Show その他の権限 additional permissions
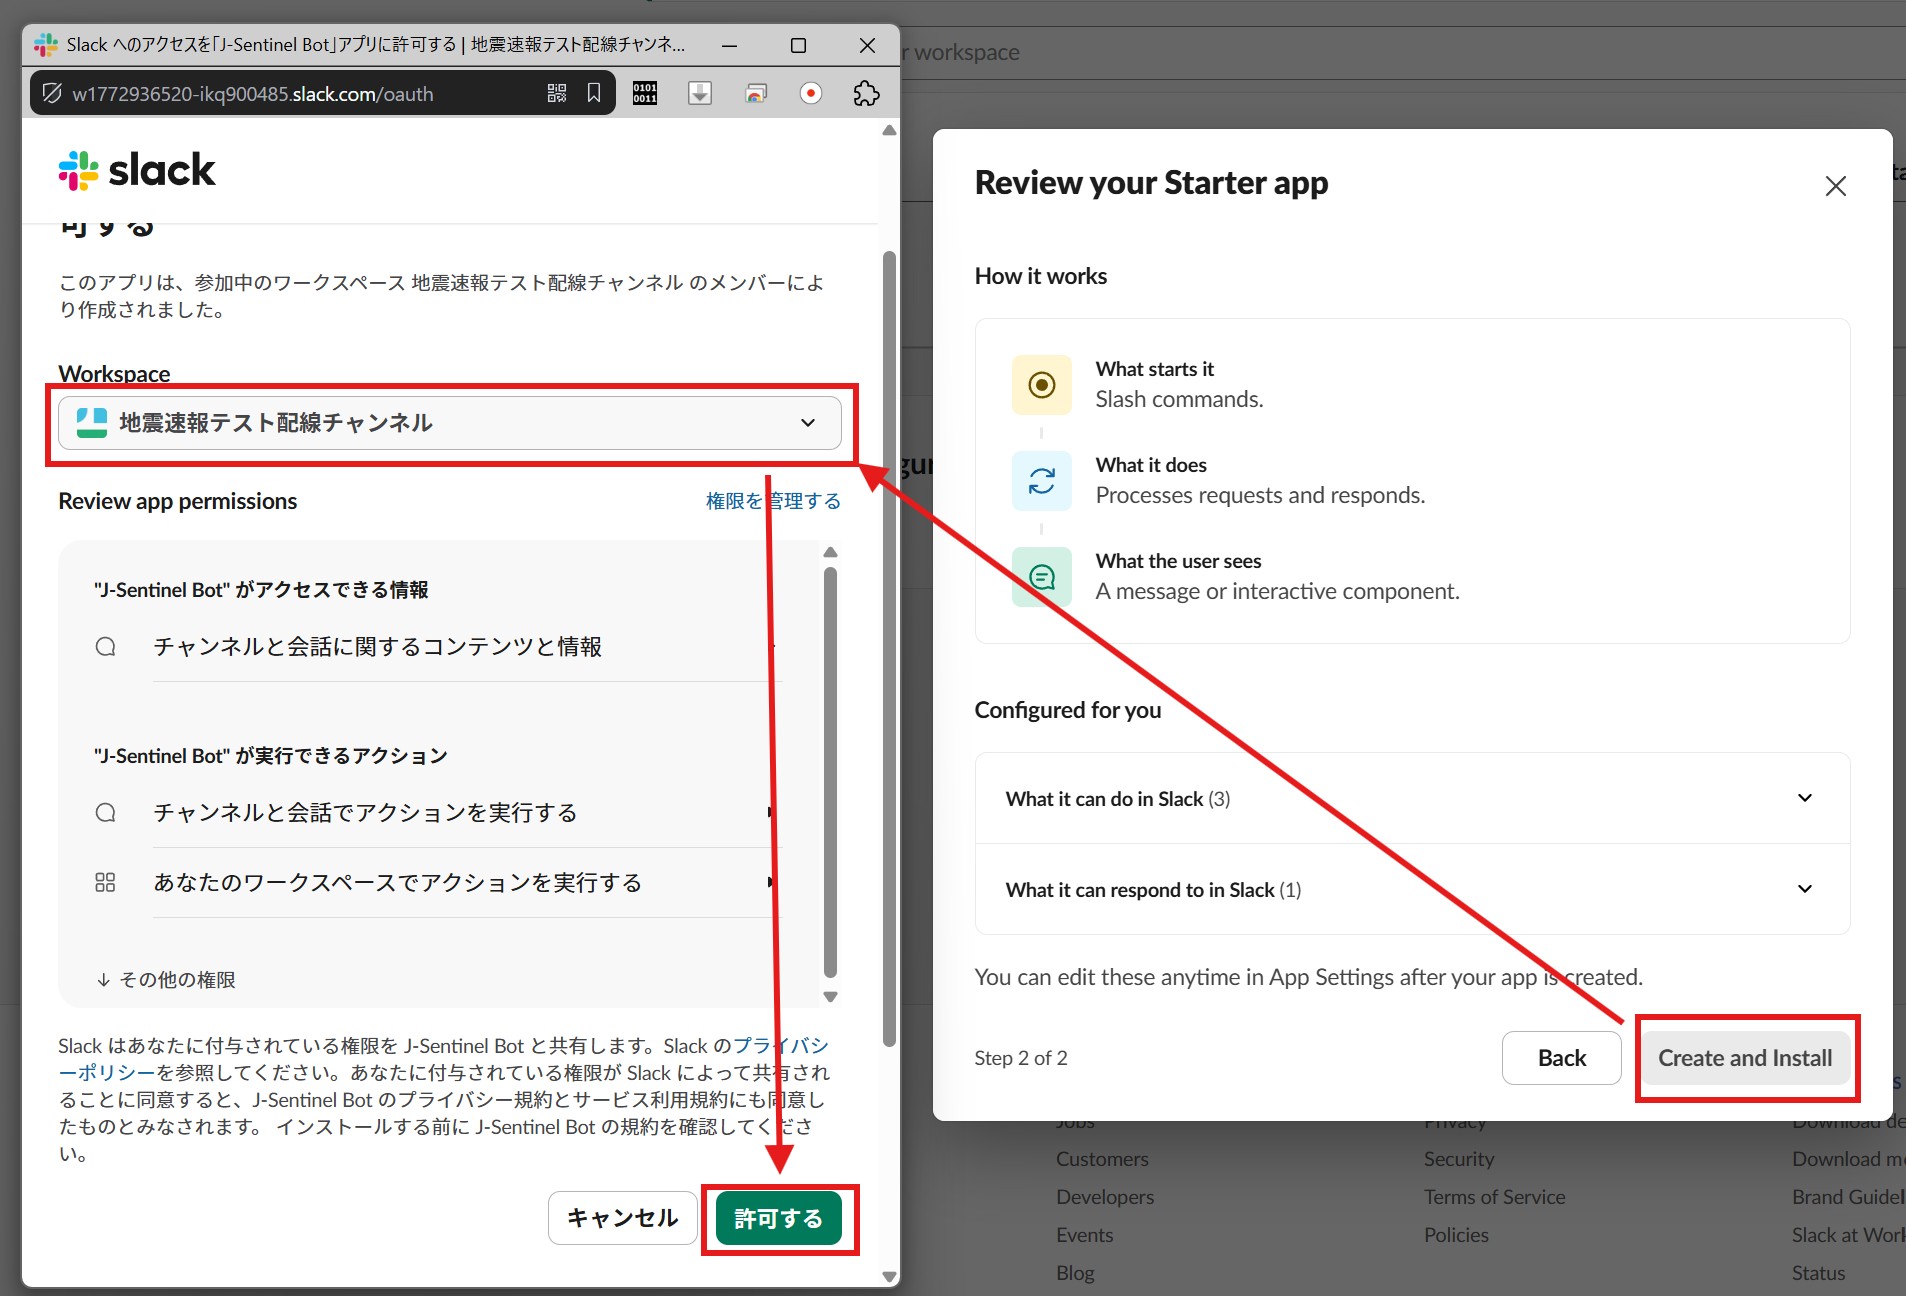The image size is (1906, 1296). click(x=166, y=980)
